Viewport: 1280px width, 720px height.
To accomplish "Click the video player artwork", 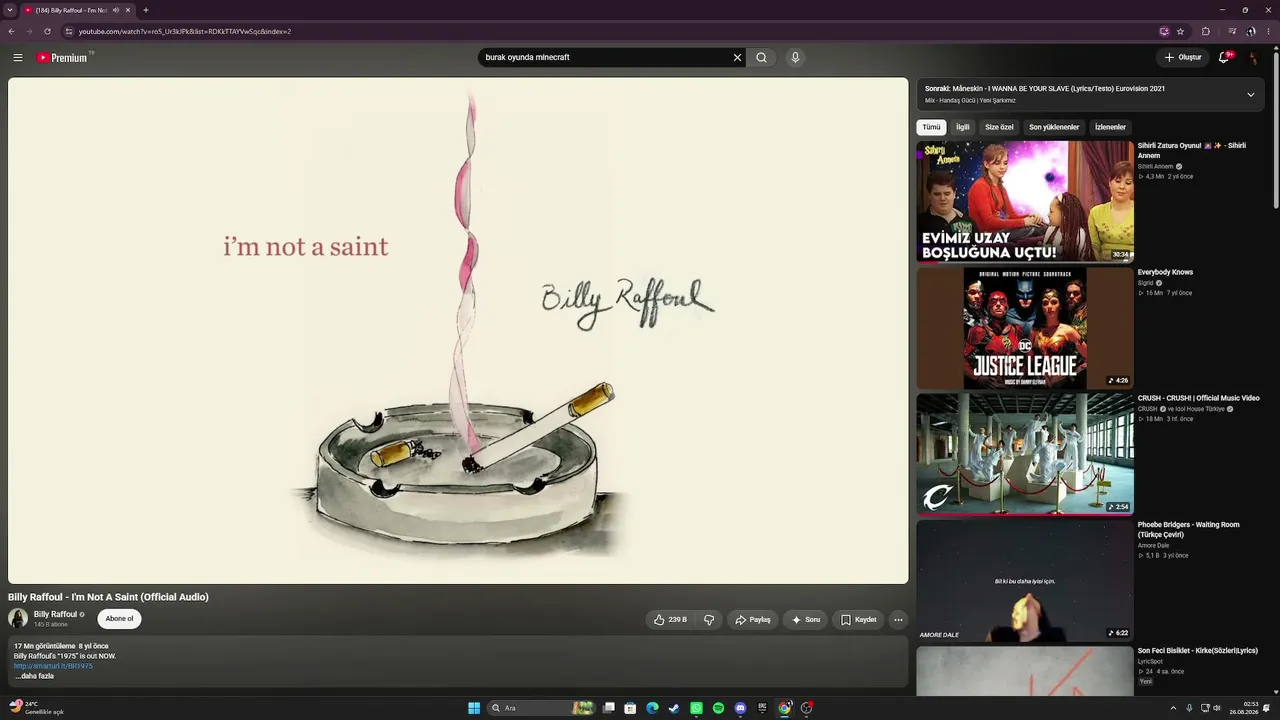I will pyautogui.click(x=458, y=331).
